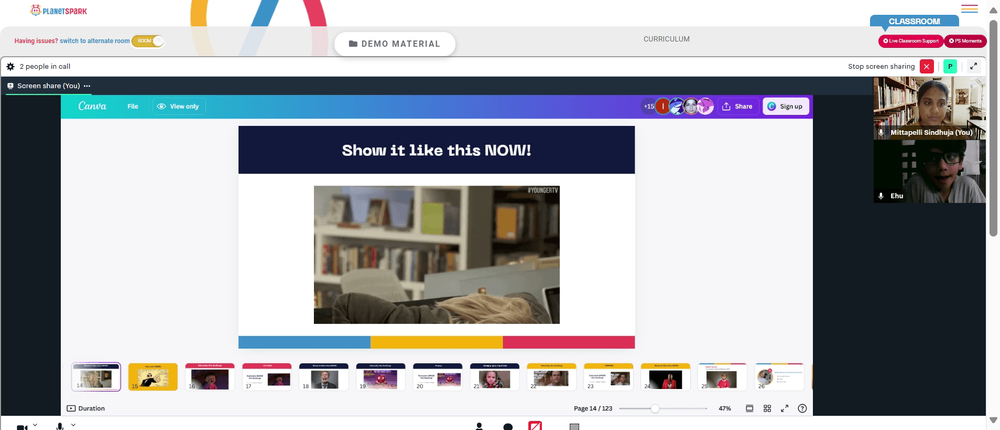Click '2 people in call' text
Screen dimensions: 1000x430
[x=45, y=66]
